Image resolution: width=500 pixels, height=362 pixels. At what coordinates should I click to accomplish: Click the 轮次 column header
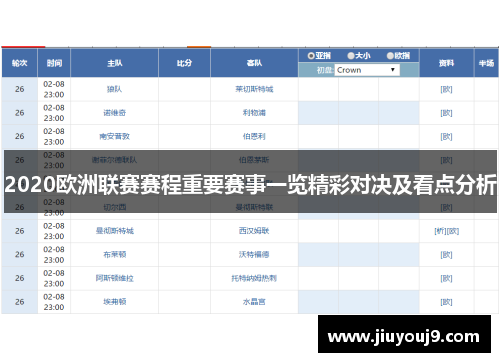pos(20,63)
